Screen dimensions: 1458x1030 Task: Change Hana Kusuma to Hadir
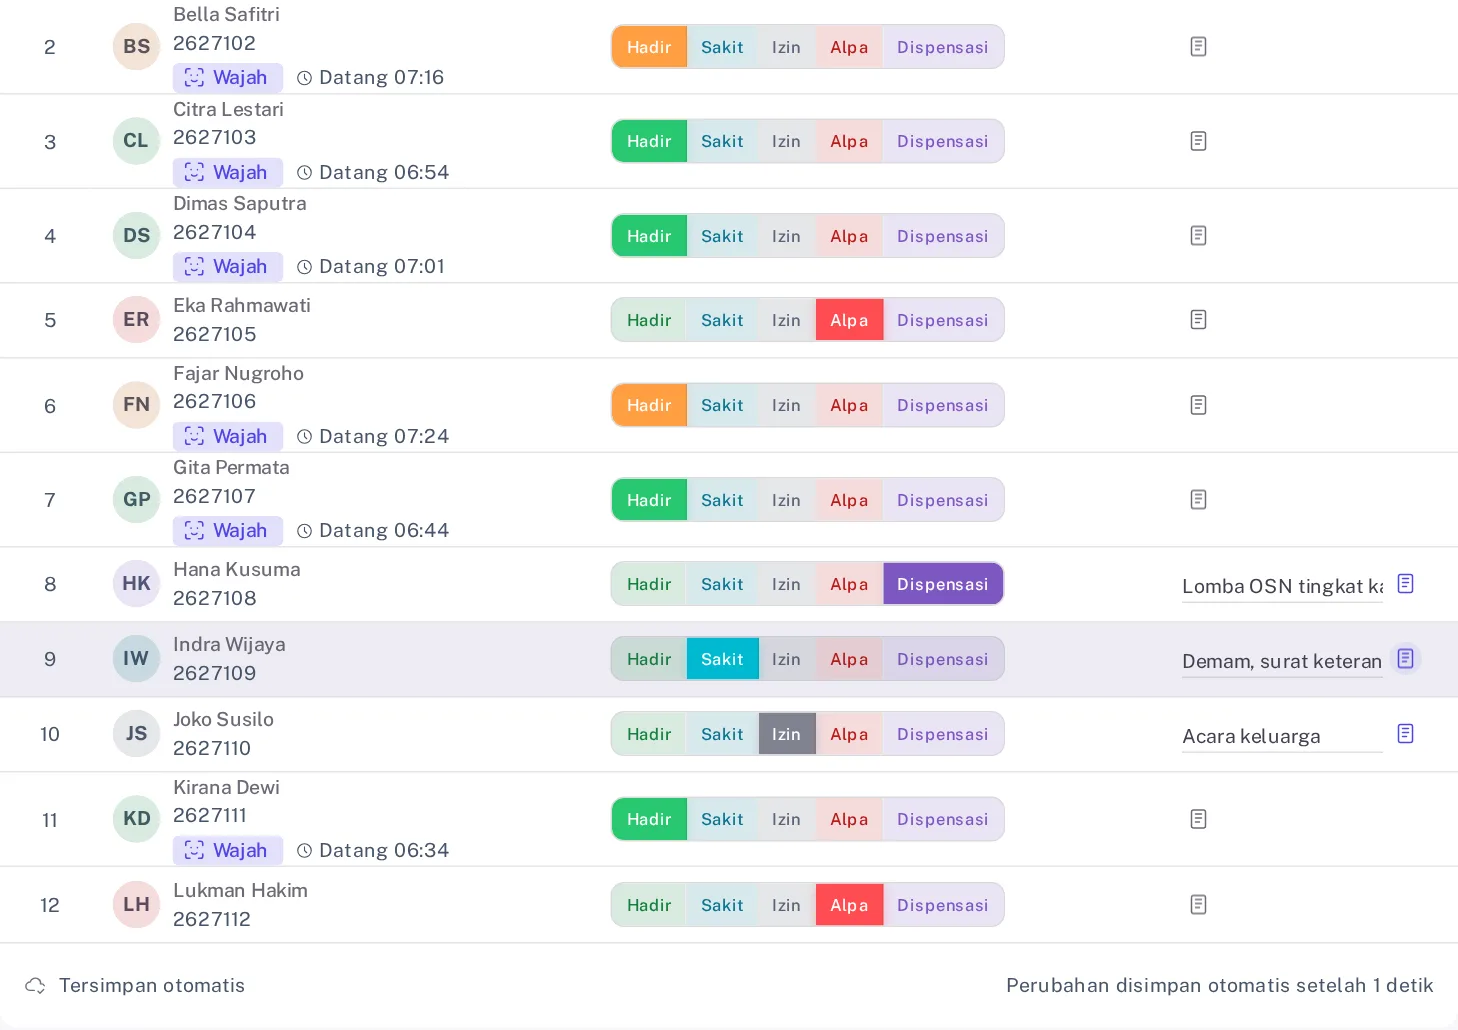click(649, 584)
